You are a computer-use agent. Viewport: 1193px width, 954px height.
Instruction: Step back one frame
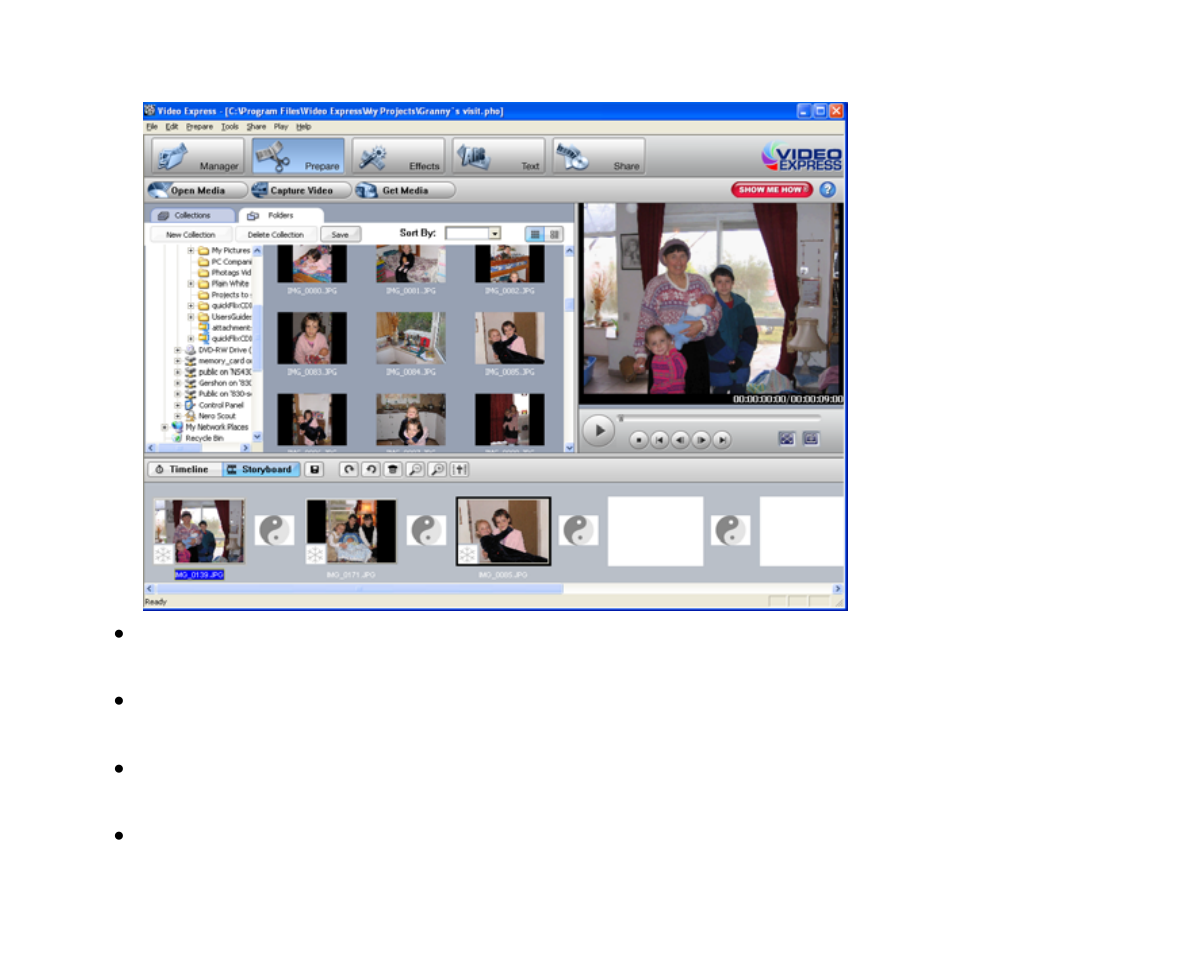tap(680, 440)
